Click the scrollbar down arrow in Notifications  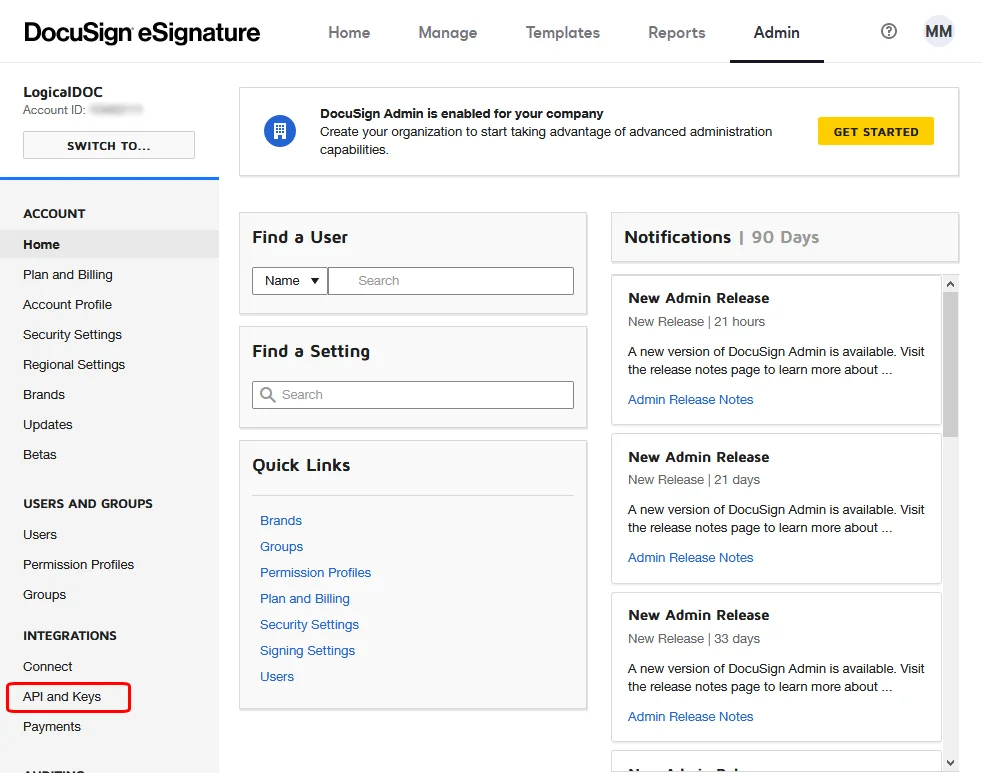tap(950, 761)
